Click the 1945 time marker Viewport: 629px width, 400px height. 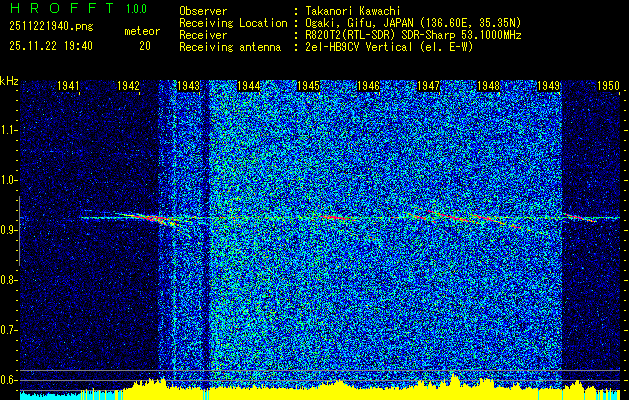click(308, 86)
